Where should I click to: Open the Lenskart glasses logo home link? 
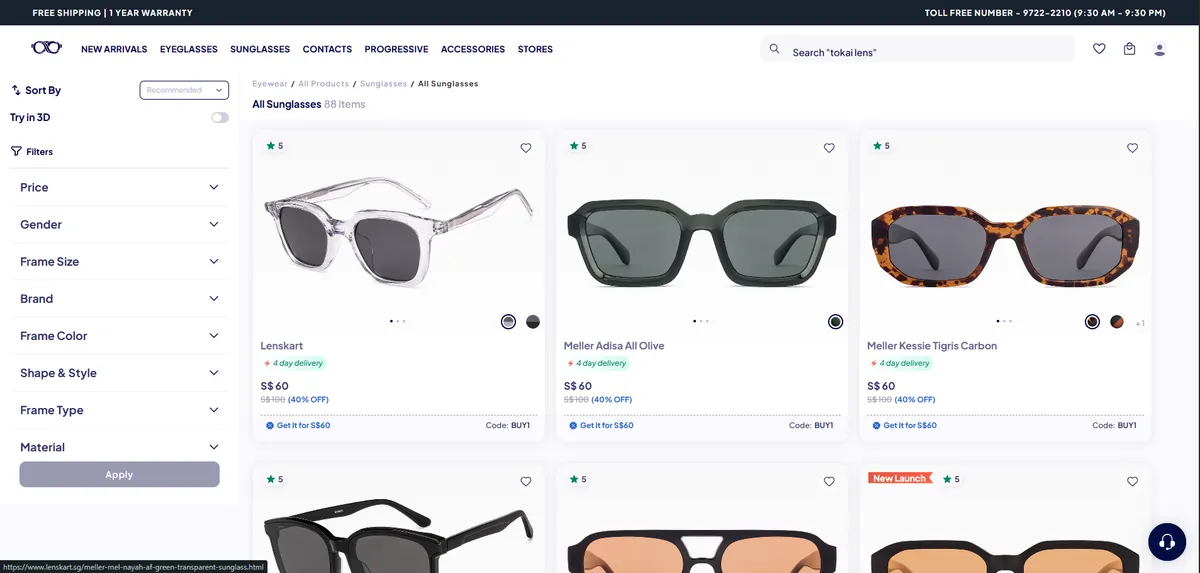(46, 48)
